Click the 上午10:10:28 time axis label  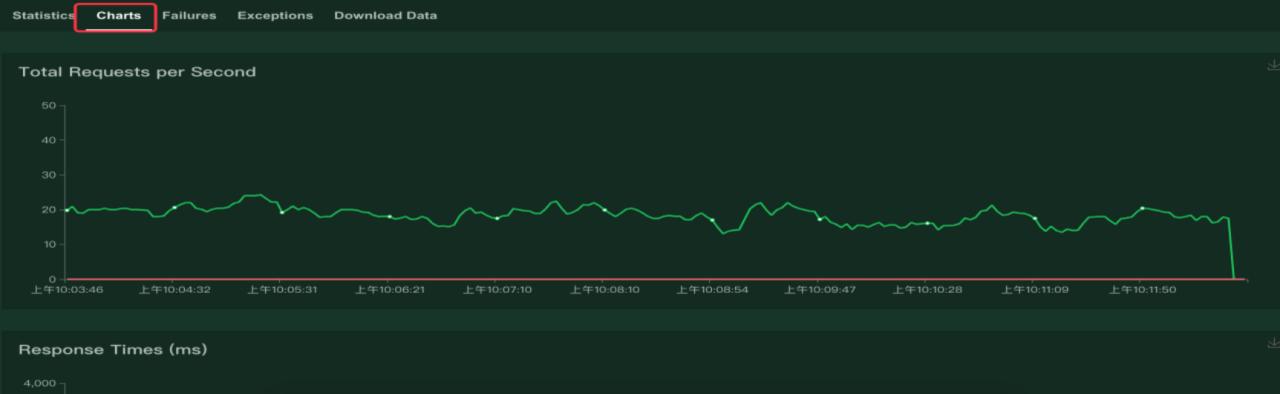click(927, 290)
